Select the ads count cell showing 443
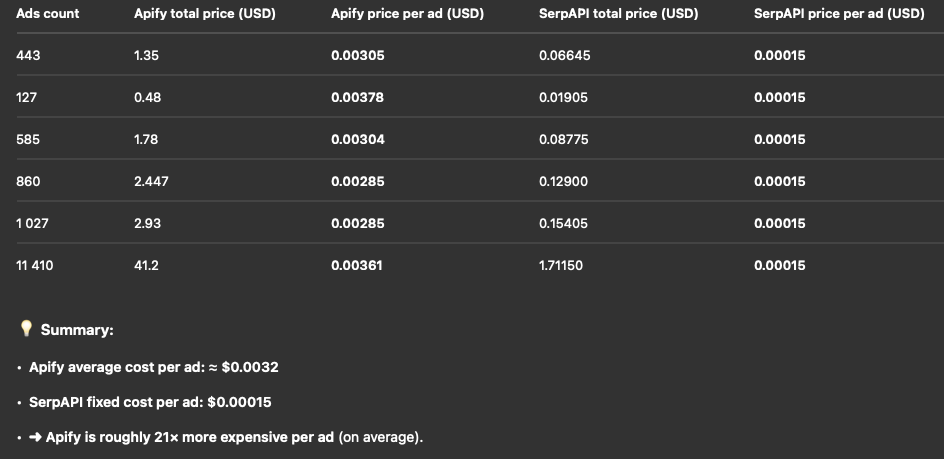The image size is (944, 459). click(28, 56)
